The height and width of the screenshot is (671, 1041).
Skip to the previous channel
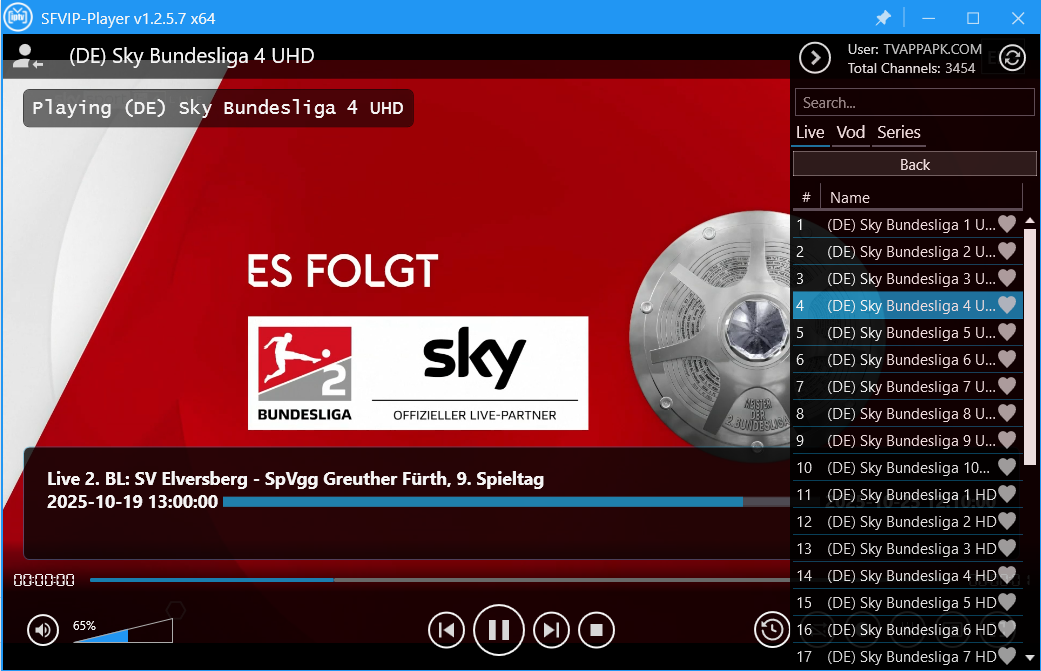446,629
